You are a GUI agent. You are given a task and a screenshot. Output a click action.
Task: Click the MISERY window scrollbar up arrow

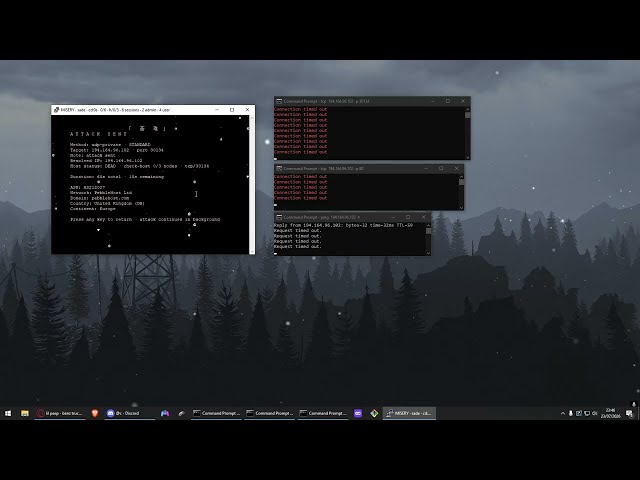click(252, 118)
